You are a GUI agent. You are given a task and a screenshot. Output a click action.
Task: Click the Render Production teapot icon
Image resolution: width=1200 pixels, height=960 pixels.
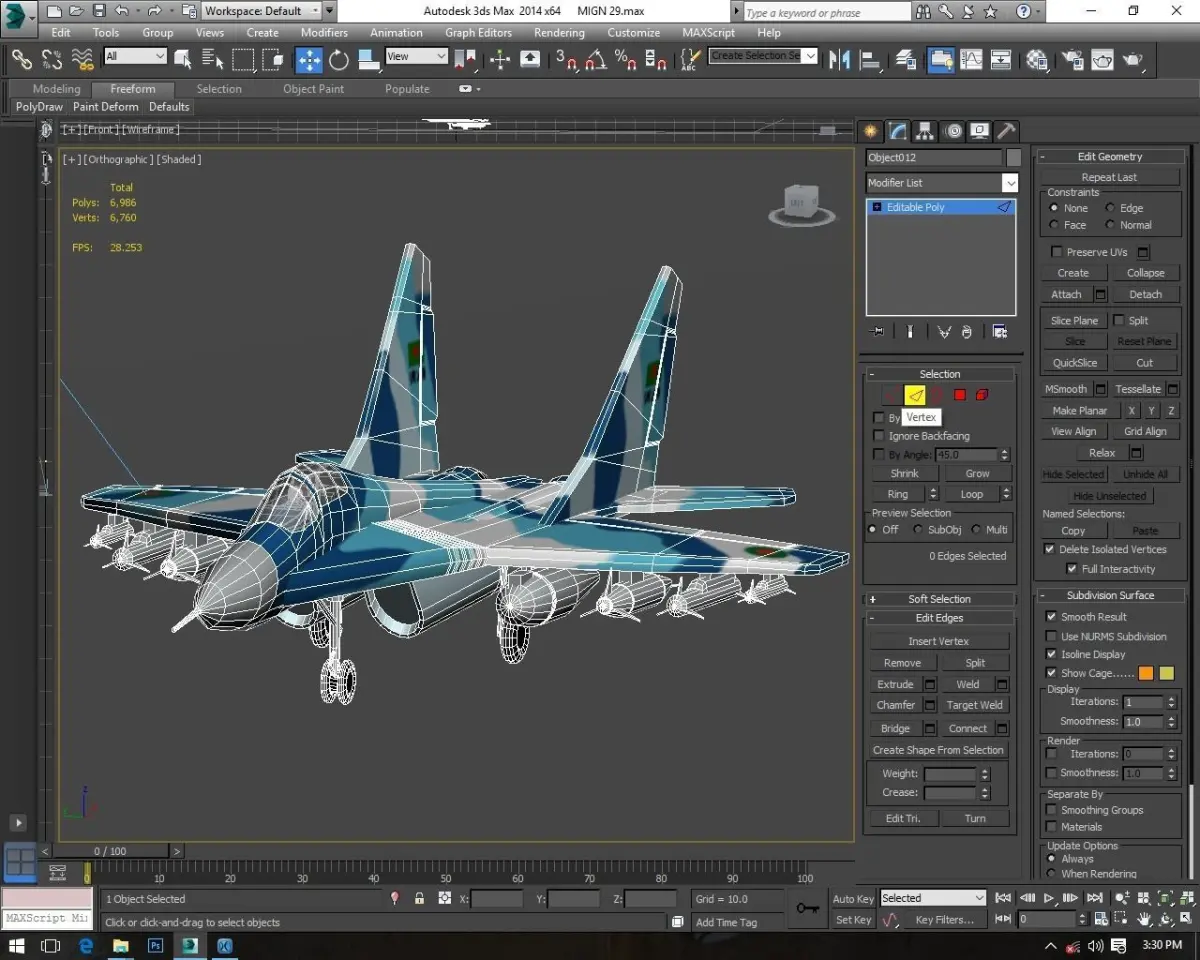point(1132,59)
